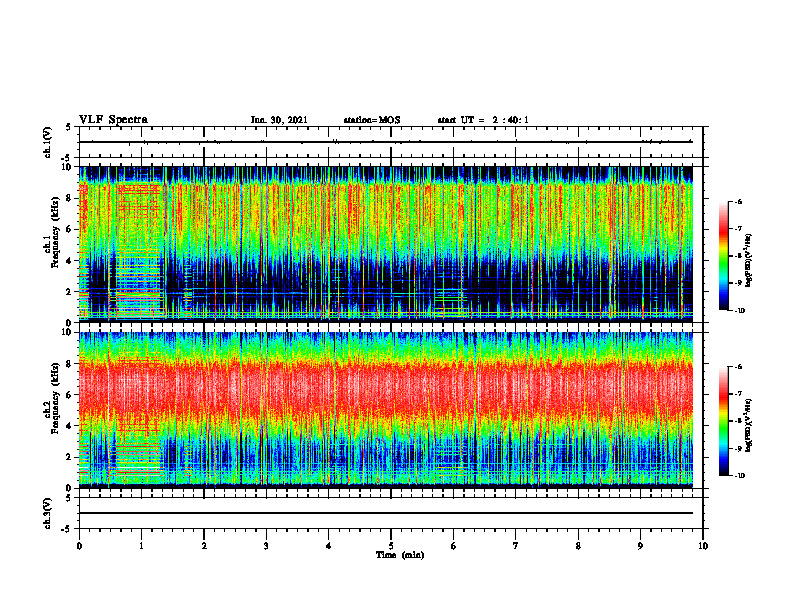Screen dimensions: 792x612
Task: Click the ch.1 spectrogram frequency tick '8'
Action: point(70,198)
